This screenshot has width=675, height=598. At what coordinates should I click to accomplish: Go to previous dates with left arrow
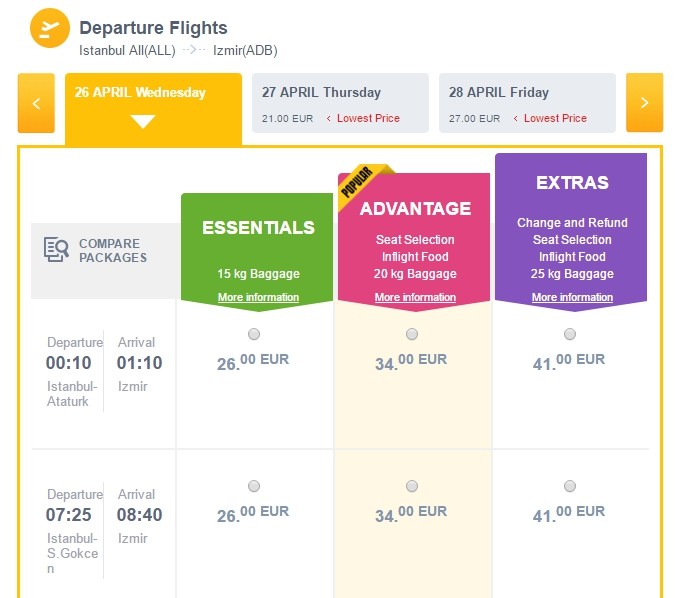(36, 103)
